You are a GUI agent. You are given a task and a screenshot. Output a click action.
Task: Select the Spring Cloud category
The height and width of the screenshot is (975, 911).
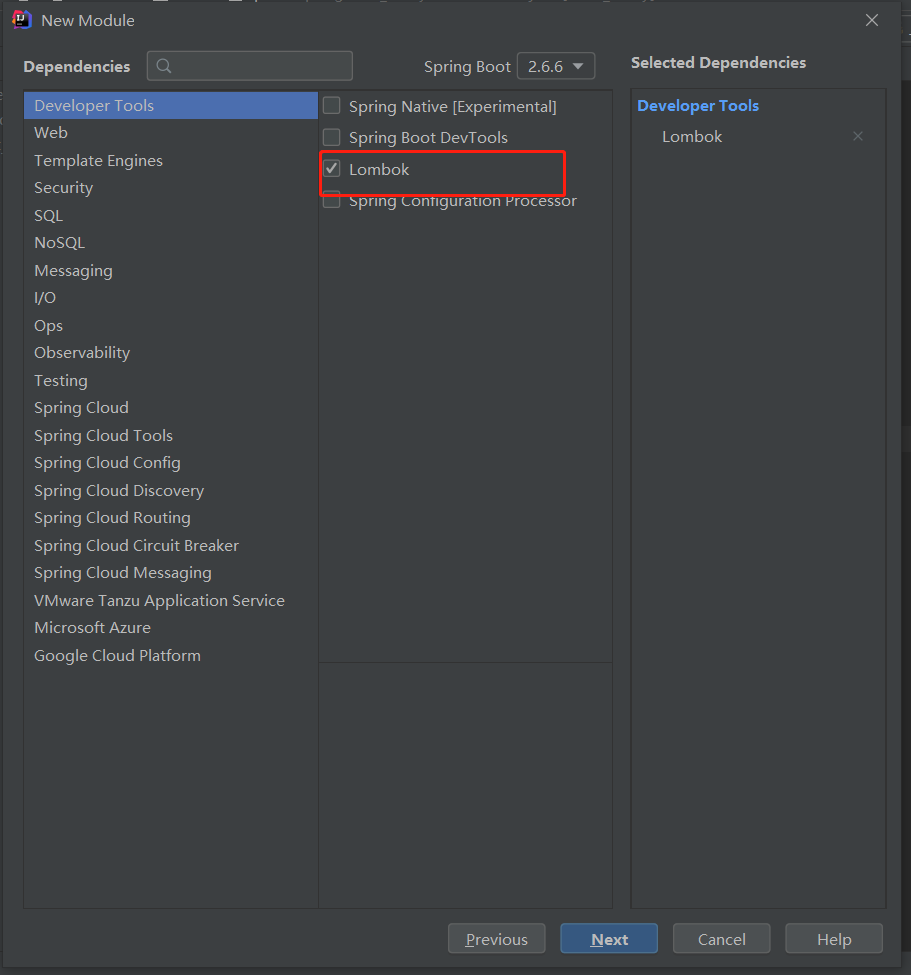coord(171,408)
